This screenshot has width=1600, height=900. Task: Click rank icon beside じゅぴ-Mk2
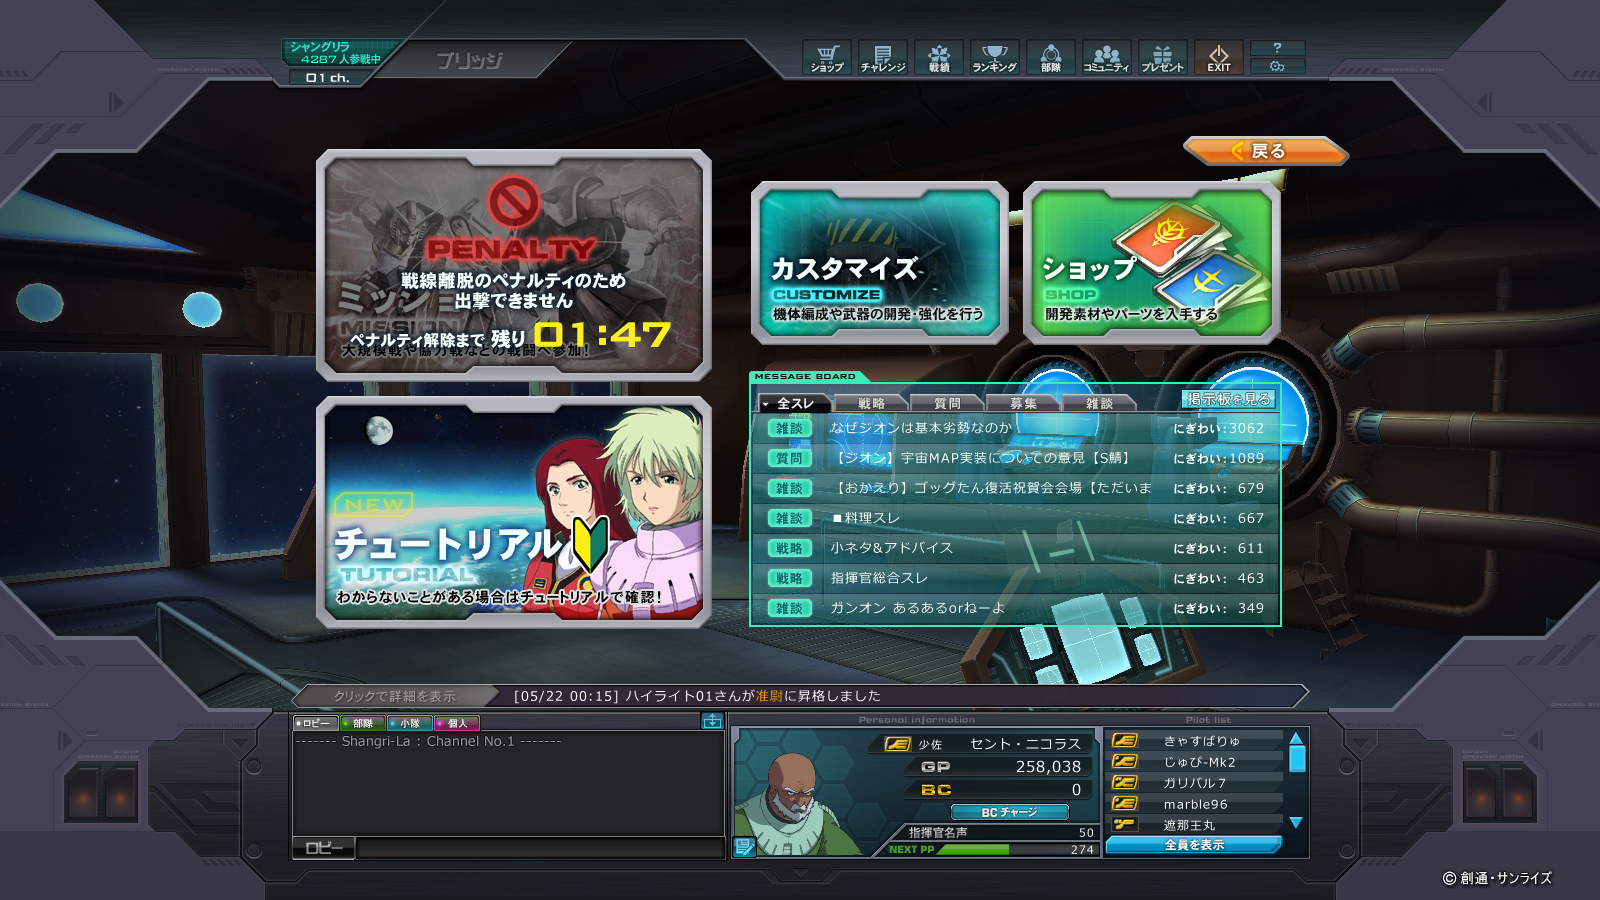coord(1125,762)
